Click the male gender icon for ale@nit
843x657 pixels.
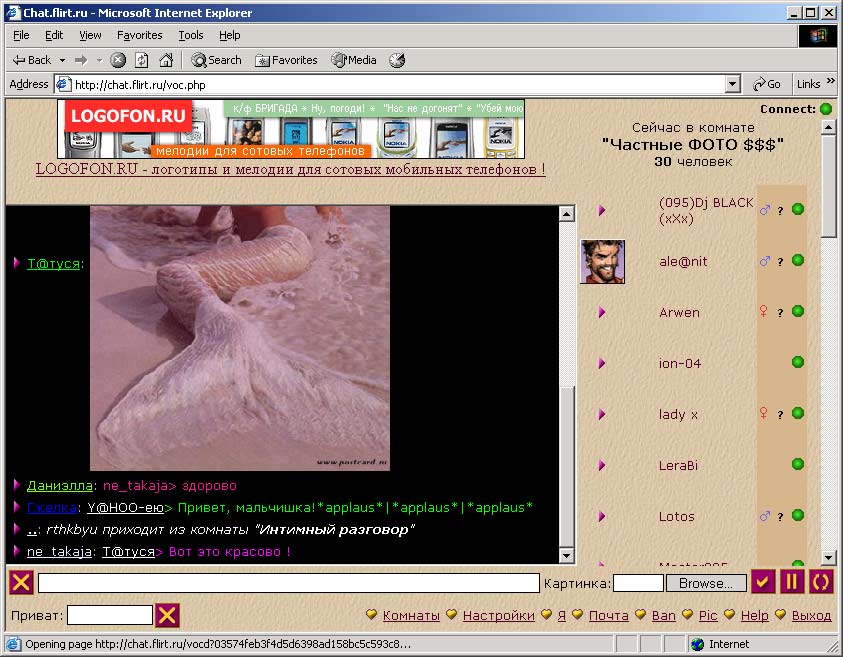click(765, 261)
